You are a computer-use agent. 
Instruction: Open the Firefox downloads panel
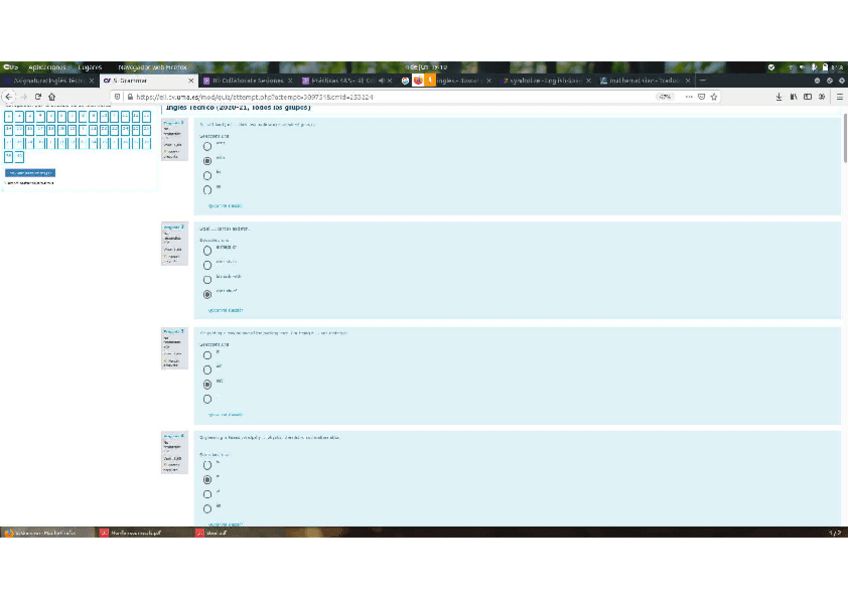[779, 97]
